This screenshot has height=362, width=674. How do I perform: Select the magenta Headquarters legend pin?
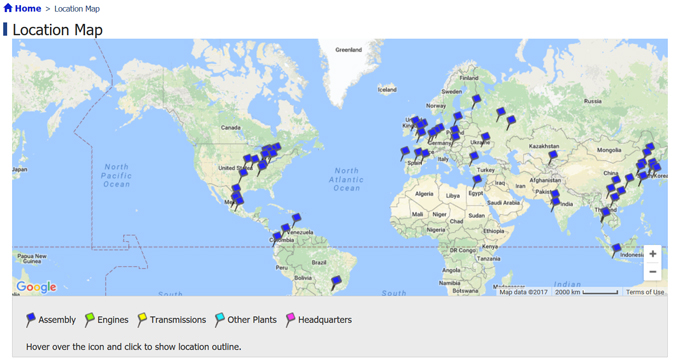[x=290, y=320]
